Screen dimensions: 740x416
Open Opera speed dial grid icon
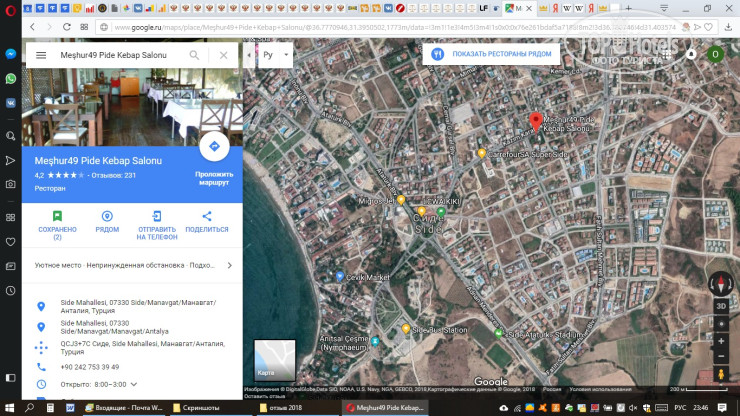pos(84,27)
